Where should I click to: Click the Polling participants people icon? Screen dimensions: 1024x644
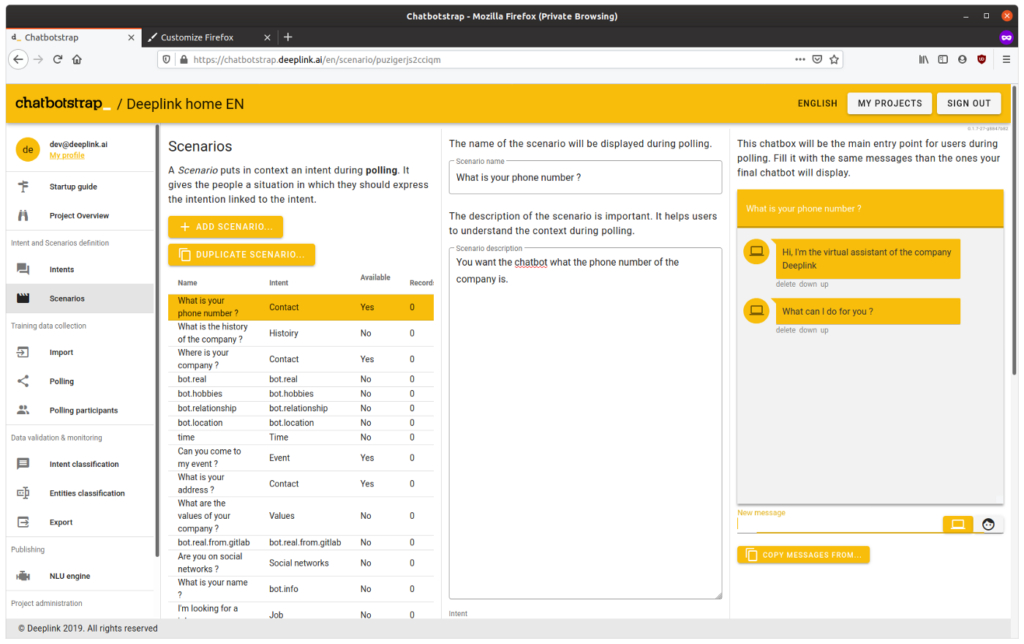pyautogui.click(x=24, y=410)
